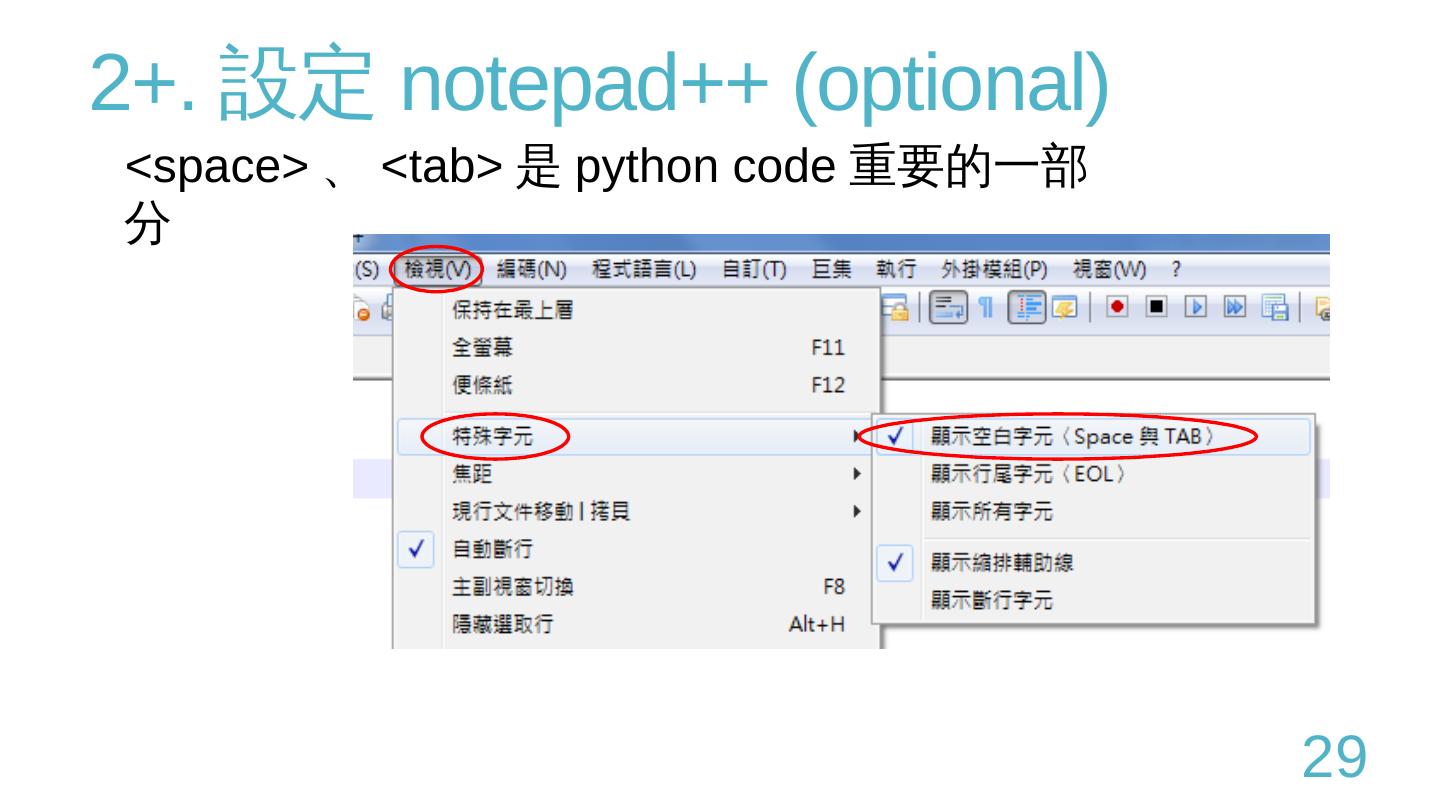Viewport: 1440px width, 810px height.
Task: Open the 程式語言(L) menu
Action: tap(644, 269)
